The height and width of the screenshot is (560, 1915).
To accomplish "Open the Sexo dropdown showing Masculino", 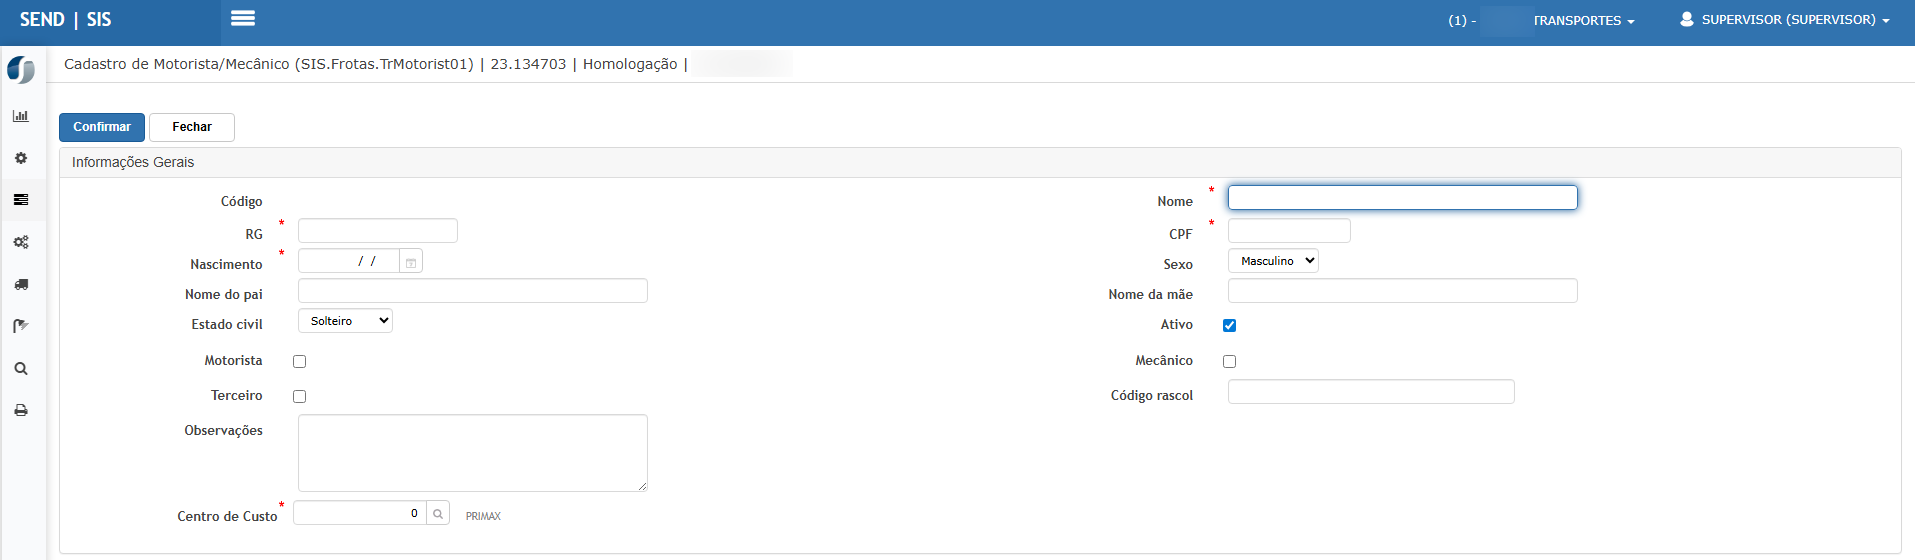I will [x=1273, y=261].
